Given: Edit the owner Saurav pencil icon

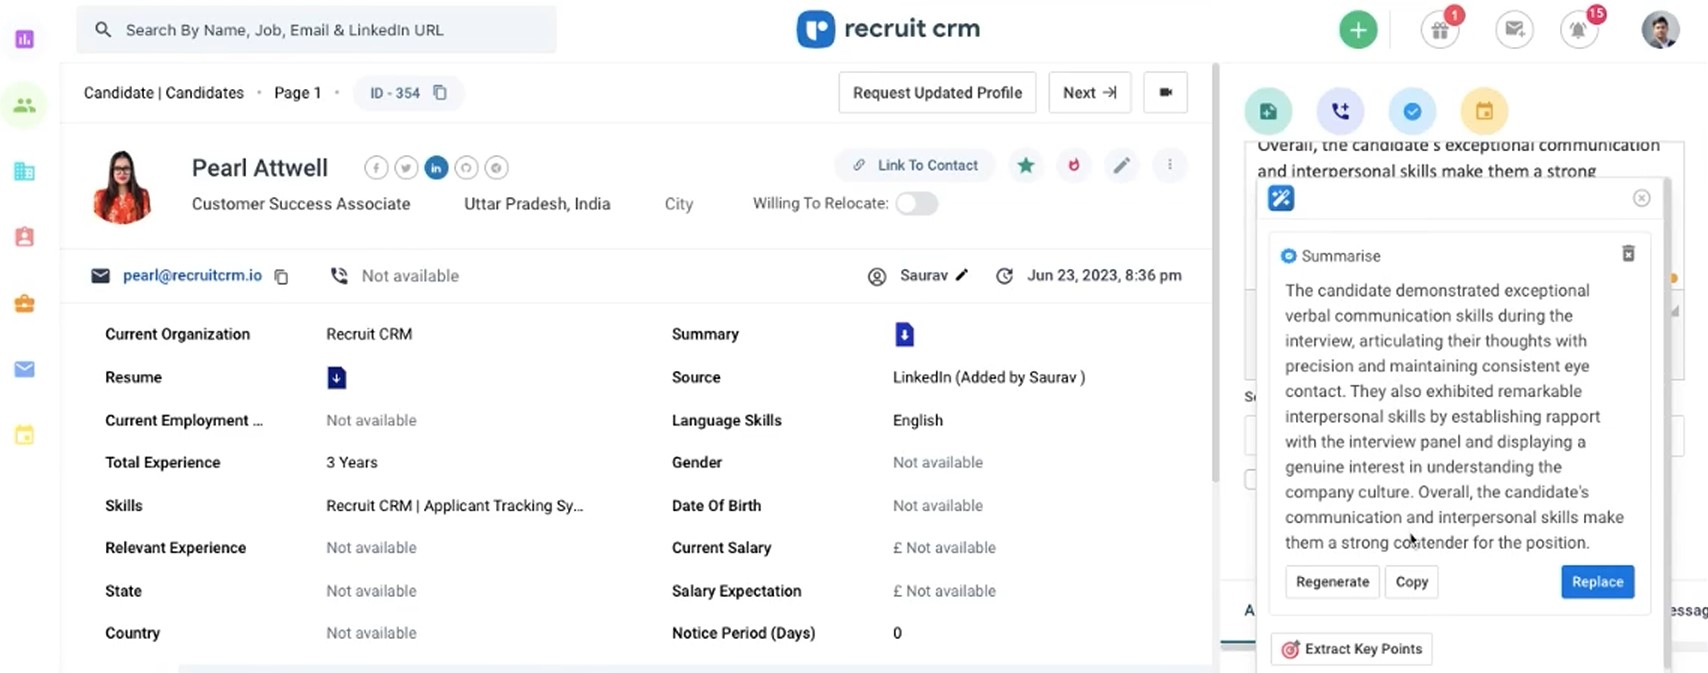Looking at the screenshot, I should 962,275.
